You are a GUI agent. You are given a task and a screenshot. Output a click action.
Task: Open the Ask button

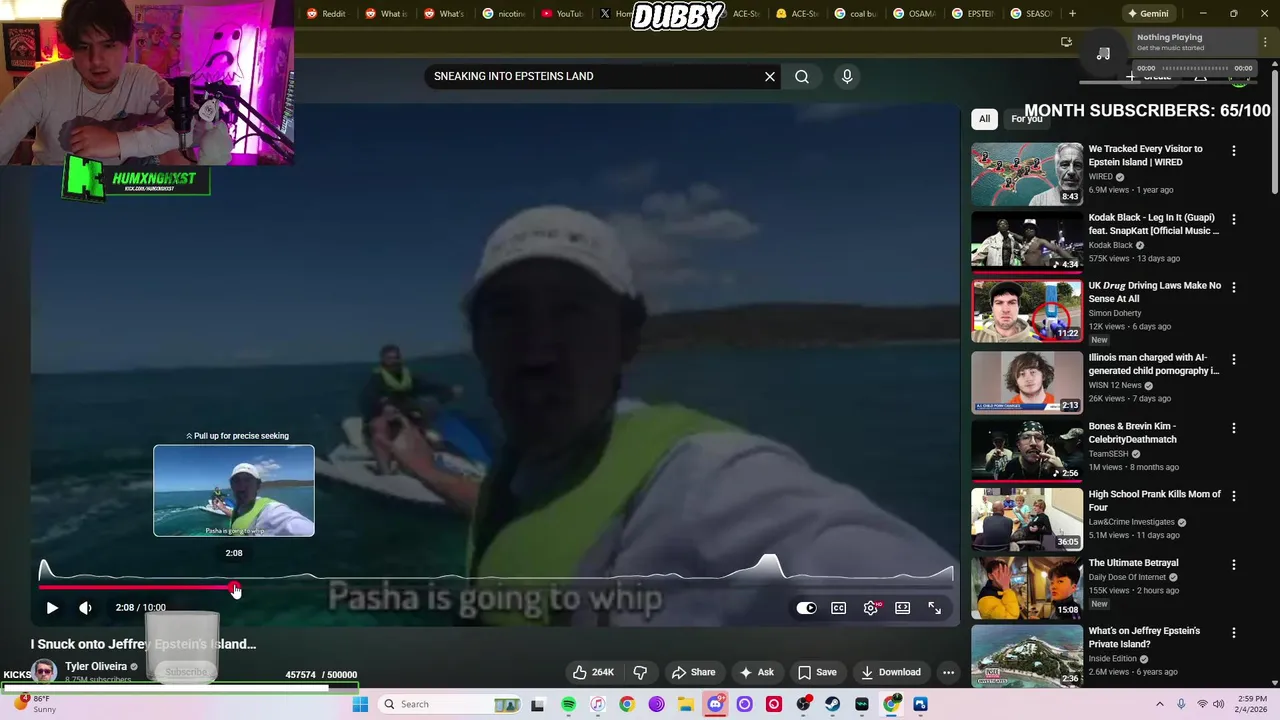(x=756, y=672)
